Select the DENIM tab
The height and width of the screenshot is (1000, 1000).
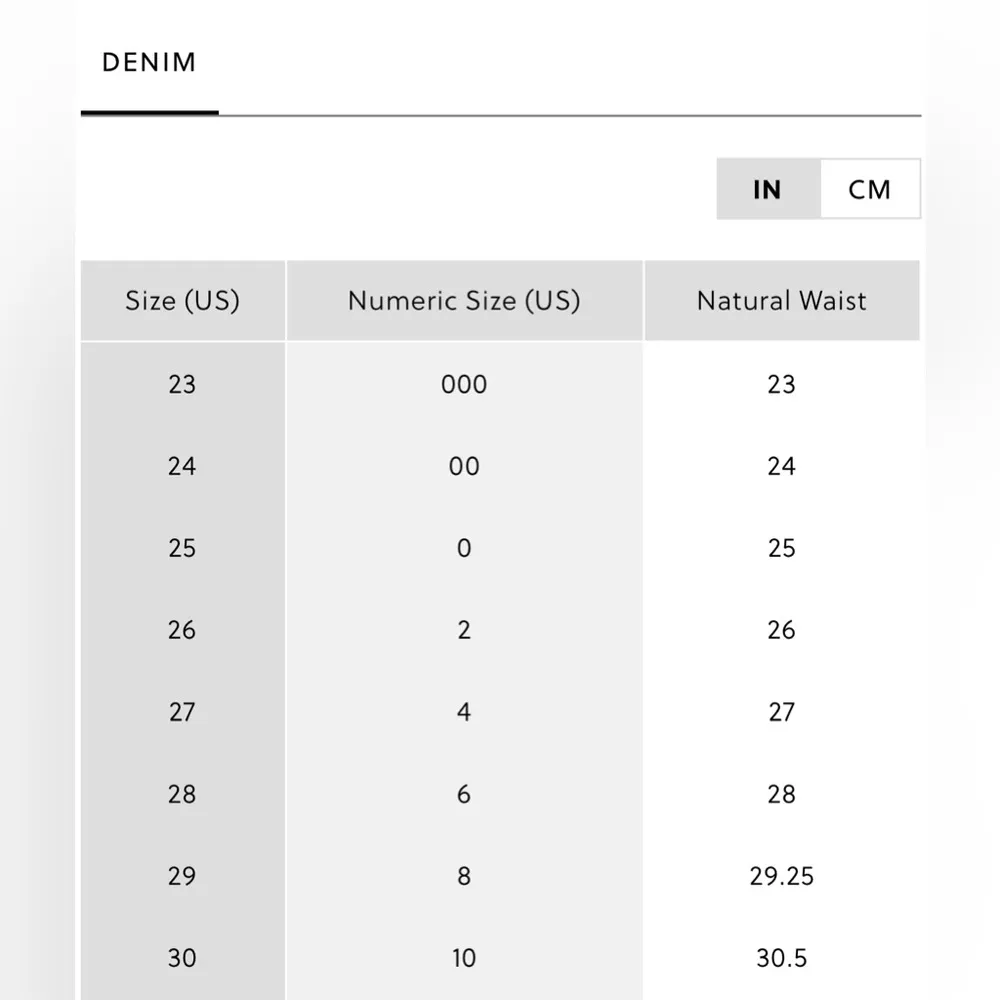149,63
